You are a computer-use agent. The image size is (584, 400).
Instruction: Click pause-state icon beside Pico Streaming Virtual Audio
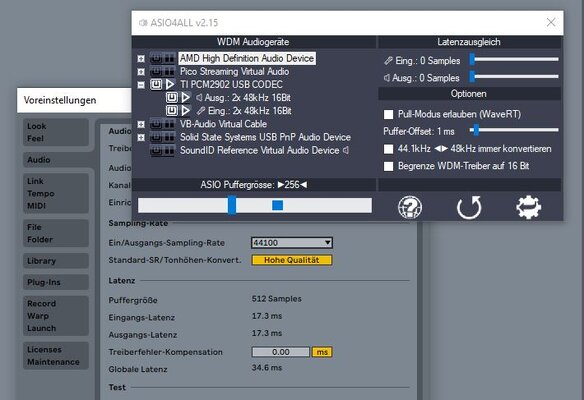[169, 71]
